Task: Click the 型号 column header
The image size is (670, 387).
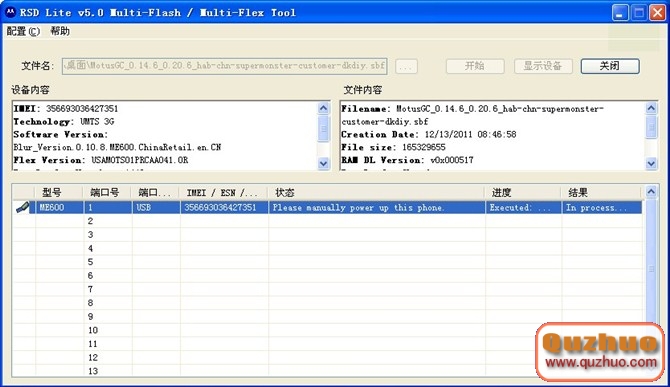Action: click(x=59, y=193)
